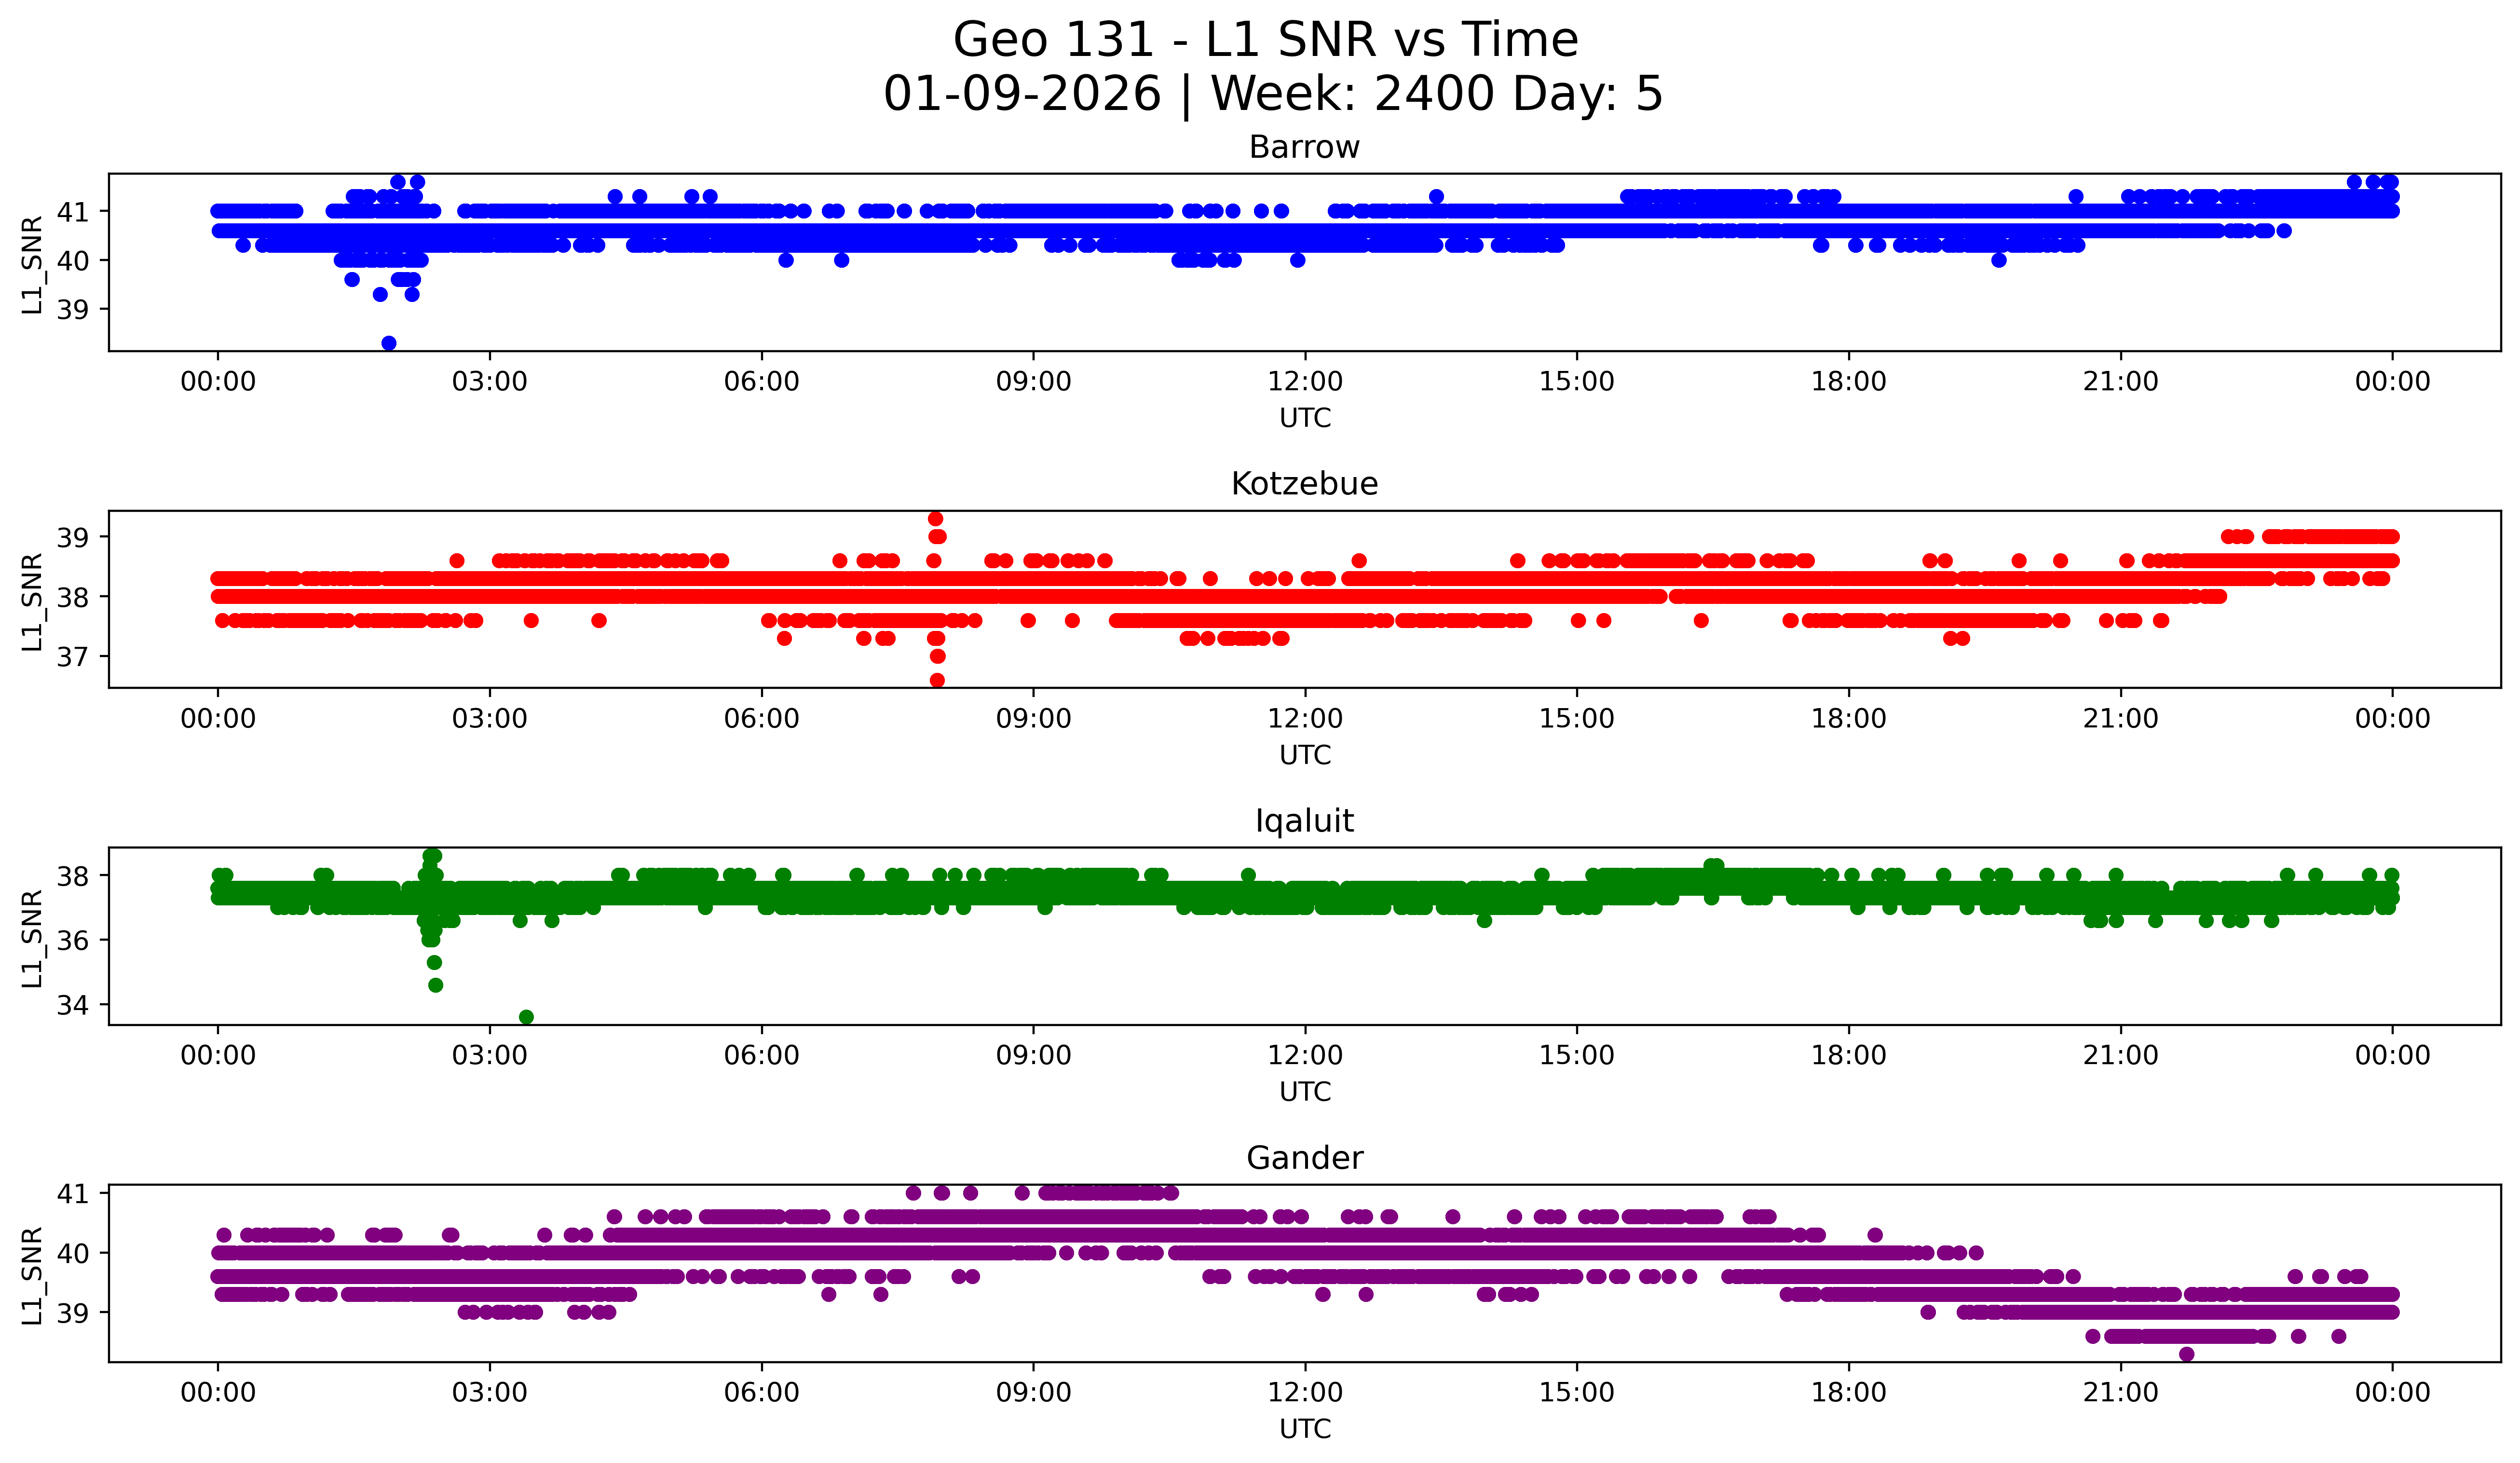Viewport: 2520px width, 1463px height.
Task: Click the lowest red point in Kotzebue plot
Action: (937, 680)
